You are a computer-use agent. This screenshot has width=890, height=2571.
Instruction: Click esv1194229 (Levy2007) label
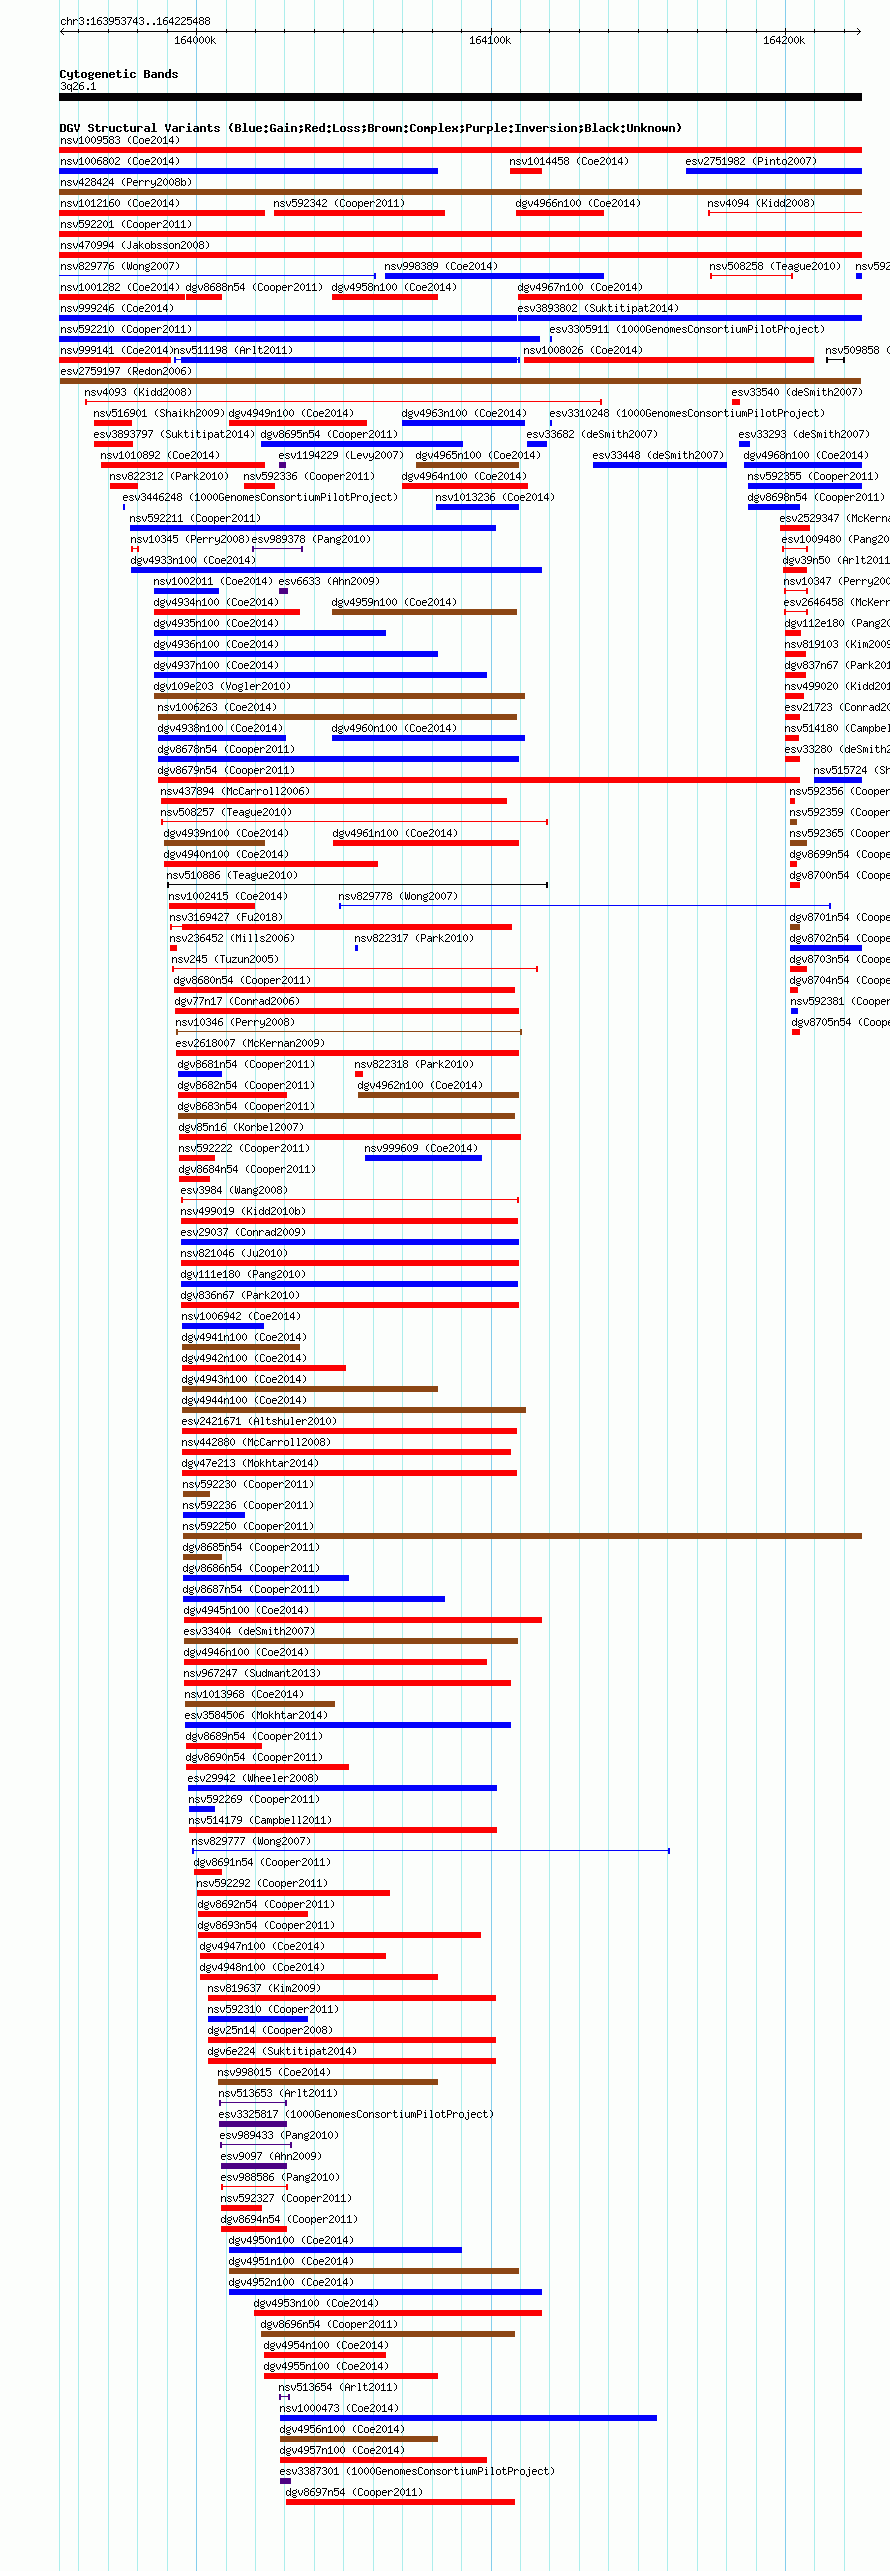(x=341, y=455)
